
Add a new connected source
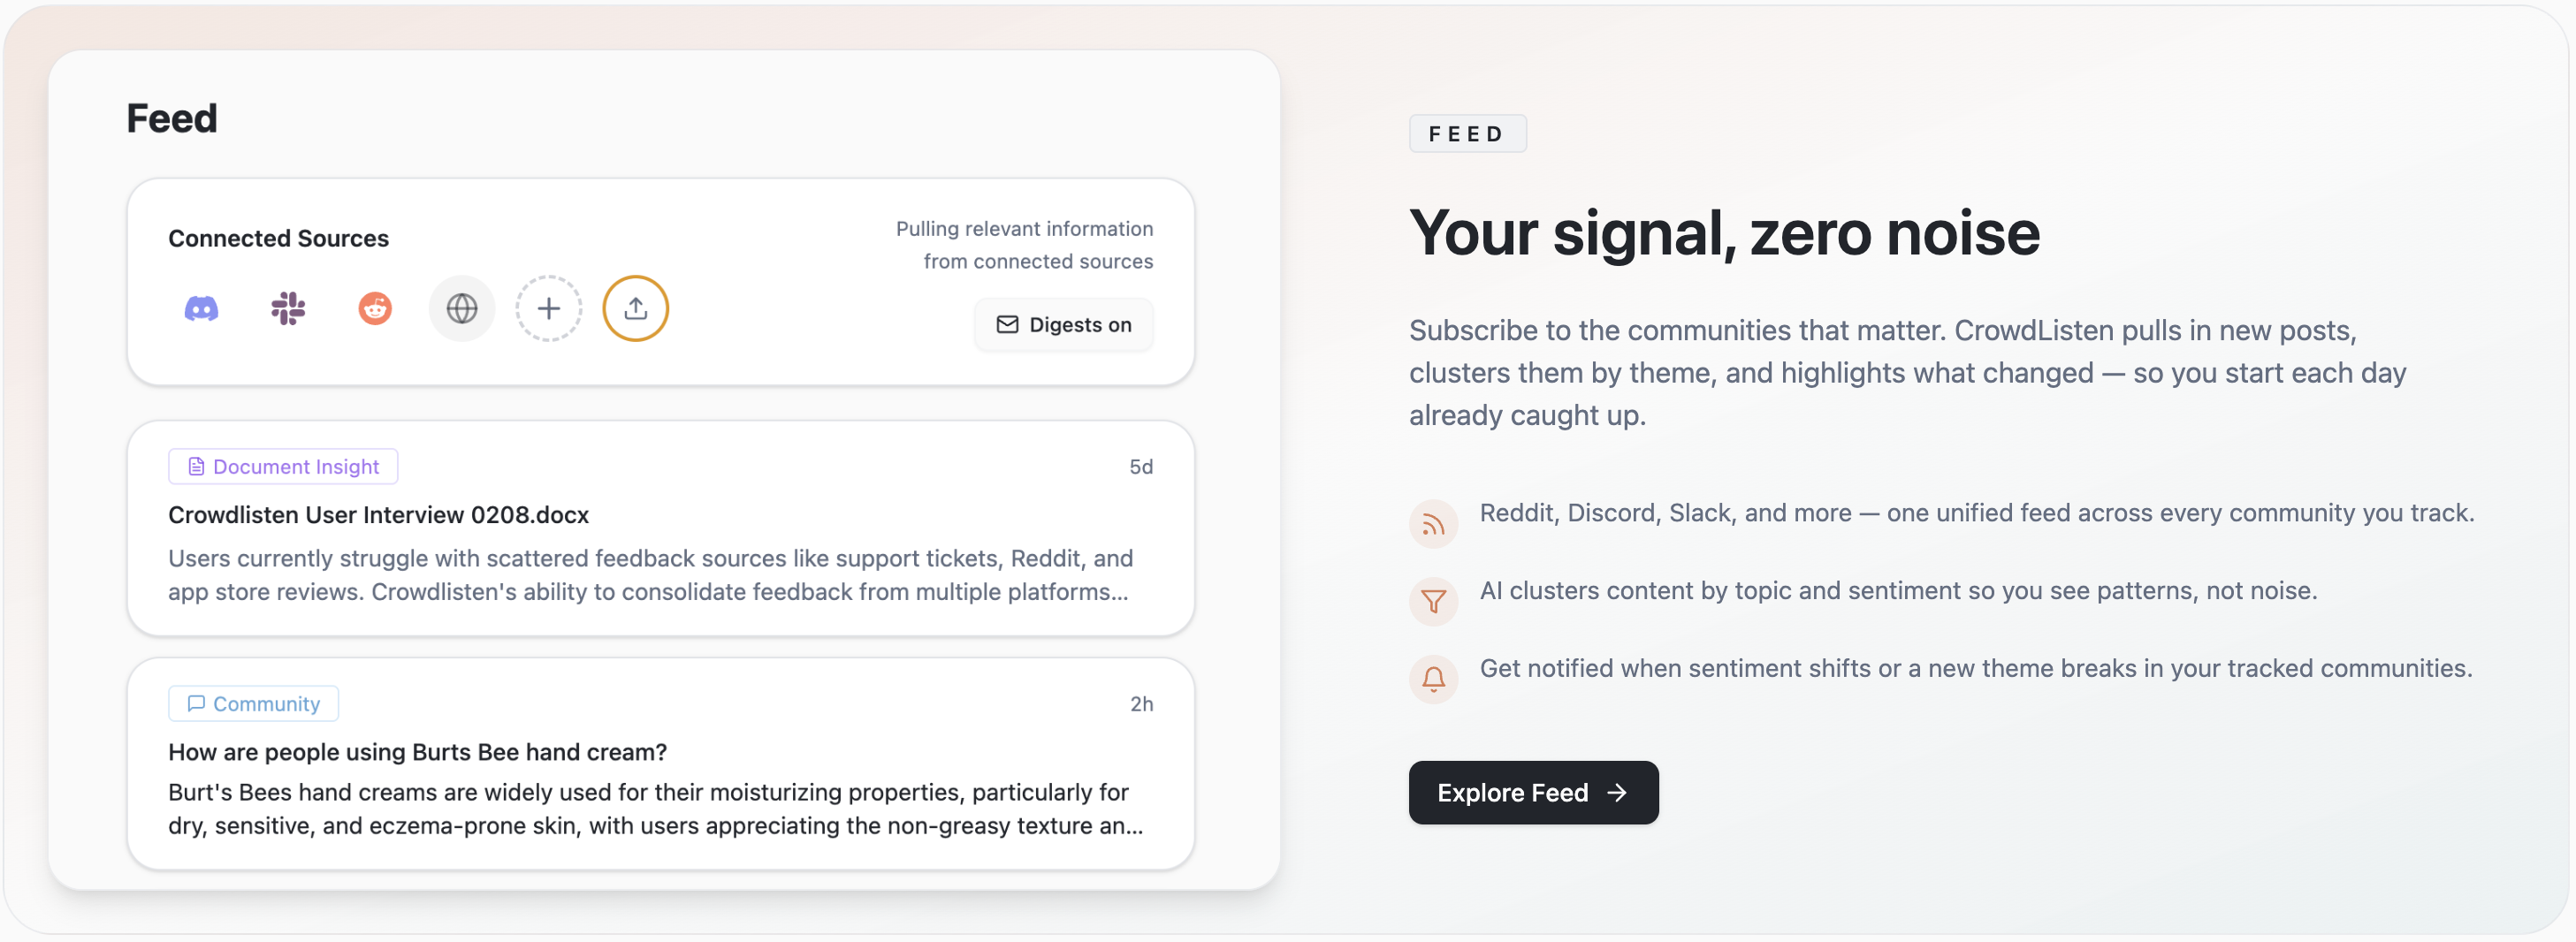click(548, 308)
